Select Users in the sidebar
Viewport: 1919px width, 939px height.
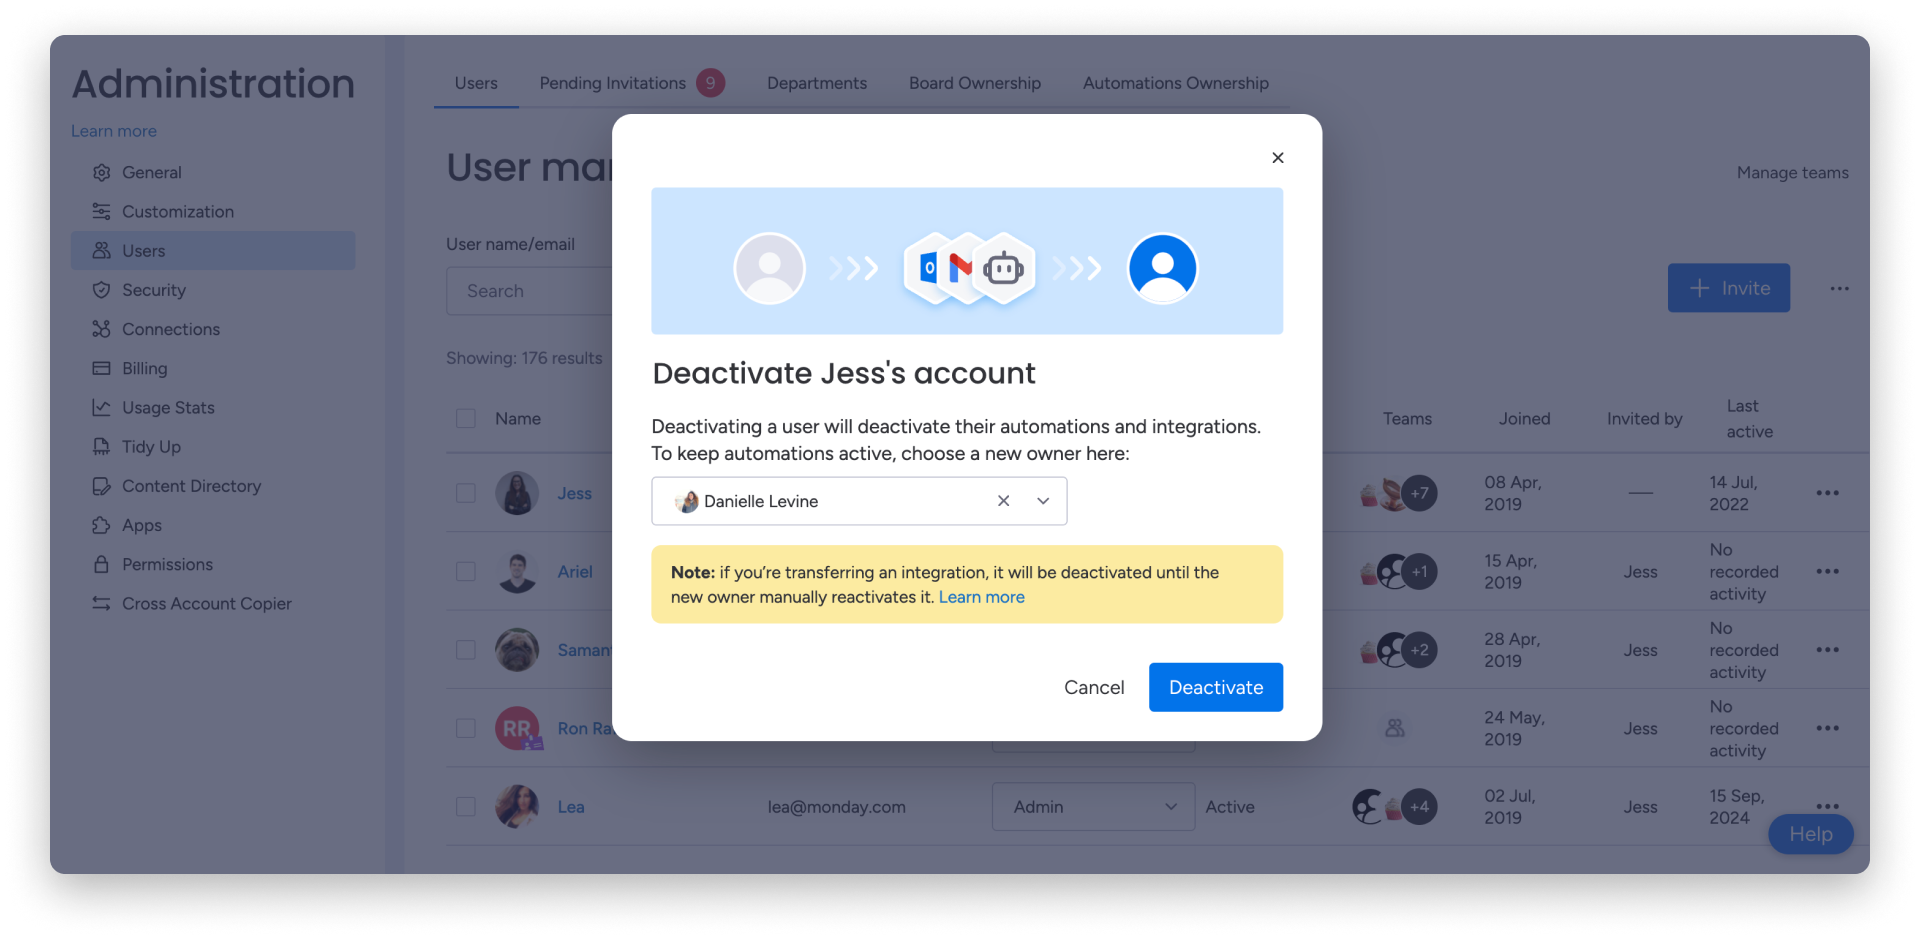213,250
